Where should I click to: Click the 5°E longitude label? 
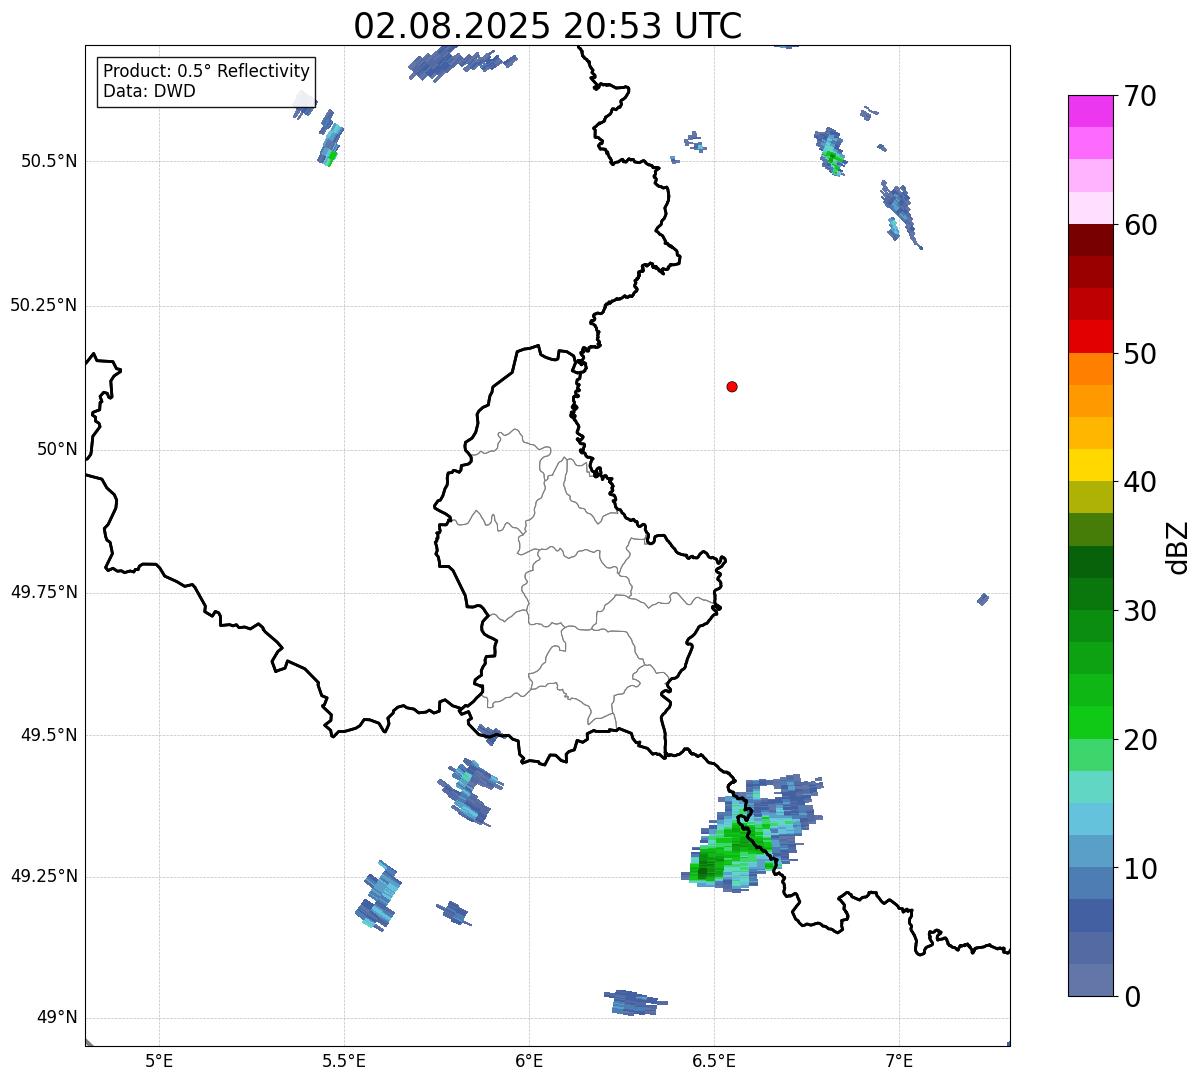[x=159, y=1060]
